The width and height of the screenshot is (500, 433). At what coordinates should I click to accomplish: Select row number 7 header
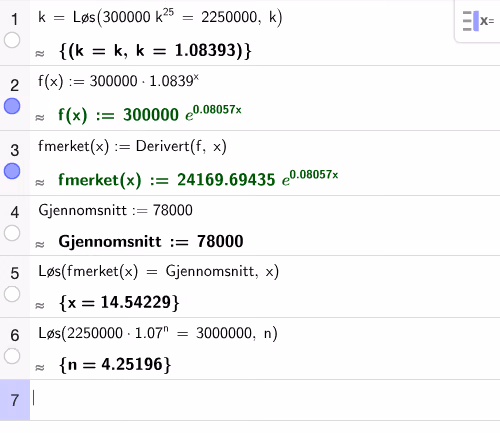pos(14,400)
